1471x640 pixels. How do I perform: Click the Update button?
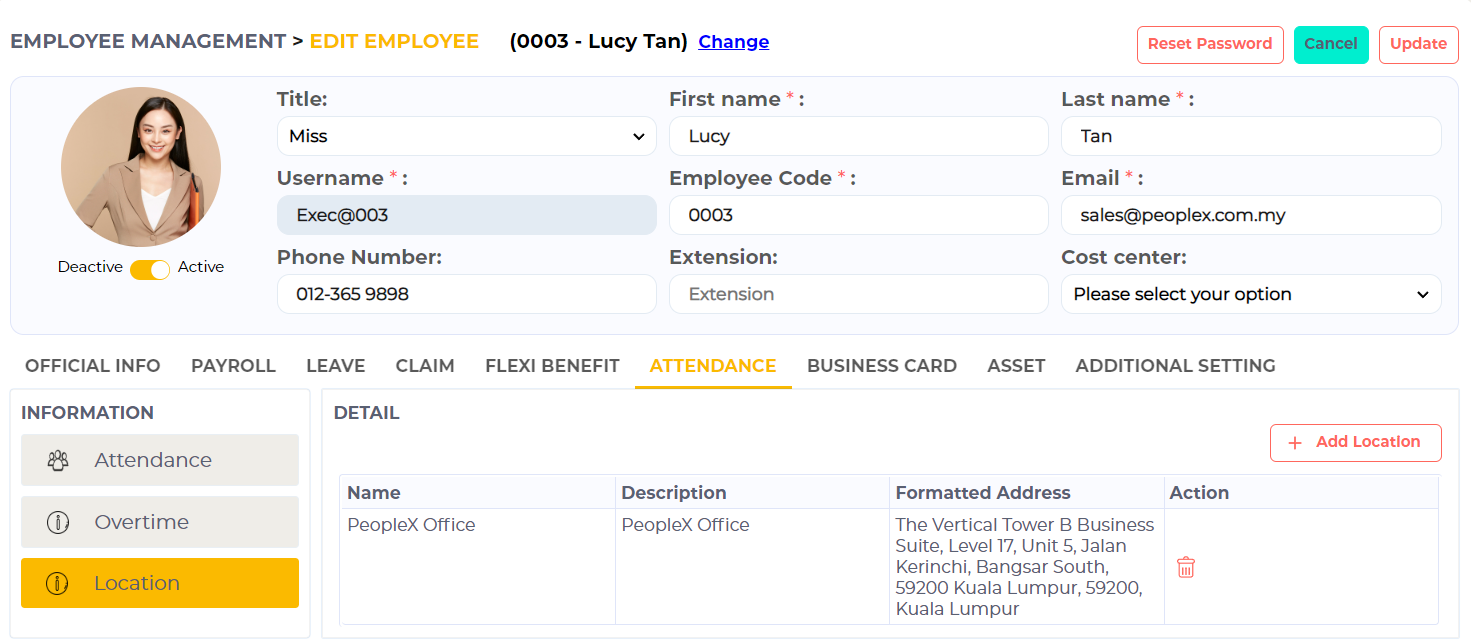point(1418,44)
